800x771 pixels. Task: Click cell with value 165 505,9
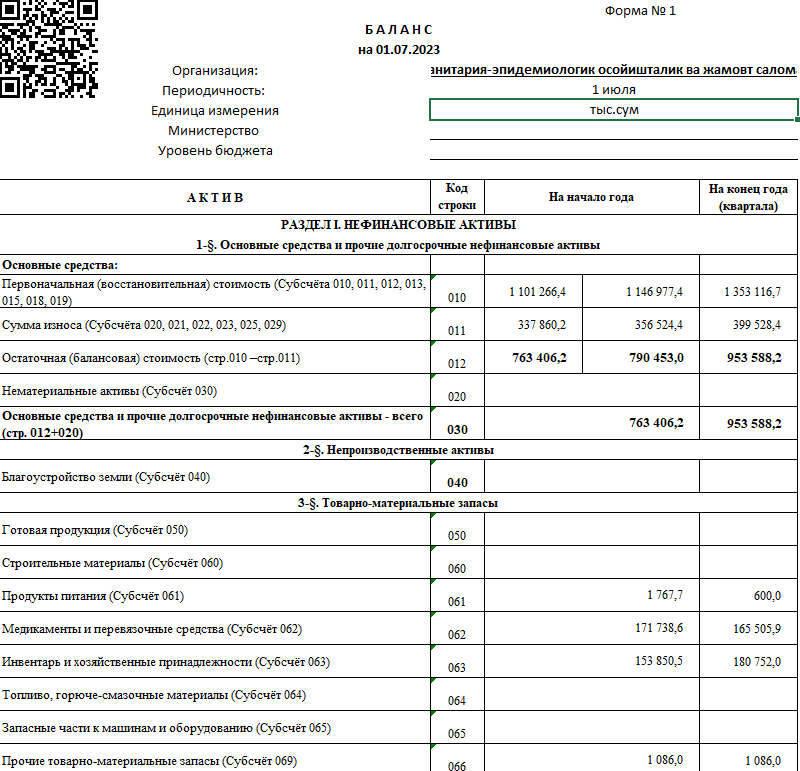[748, 628]
